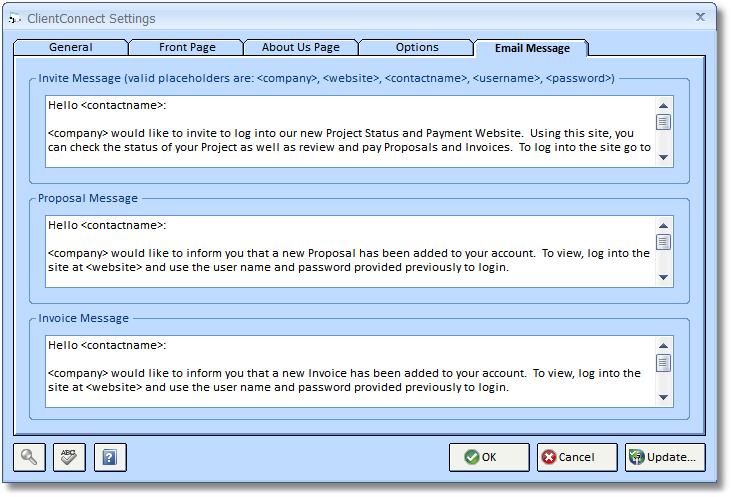Click Invoice Message scrollbar down arrow
Viewport: 731px width, 497px height.
pos(663,397)
